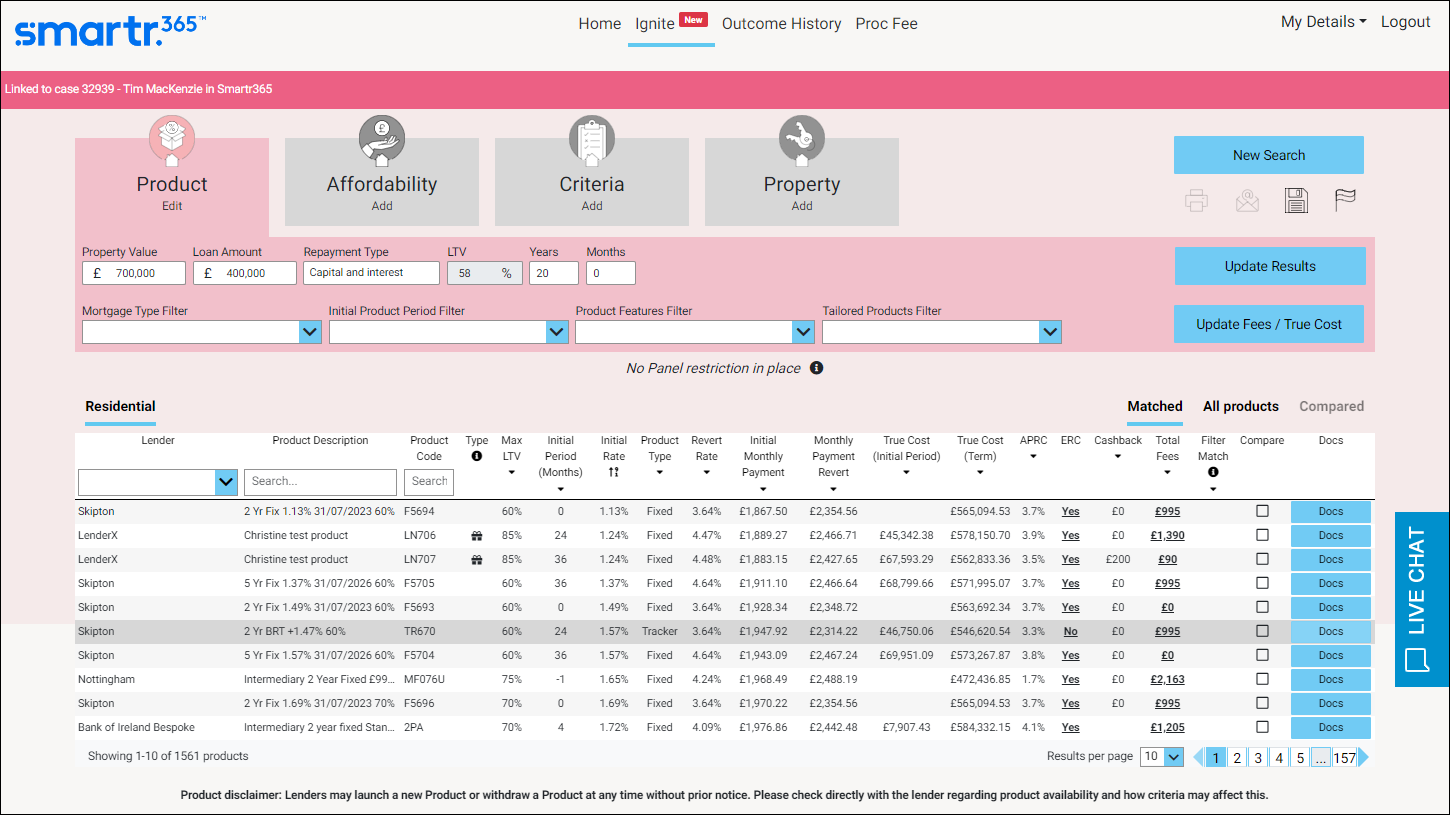The height and width of the screenshot is (815, 1450).
Task: Tick Compare checkbox for LenderX LN707
Action: click(1262, 559)
